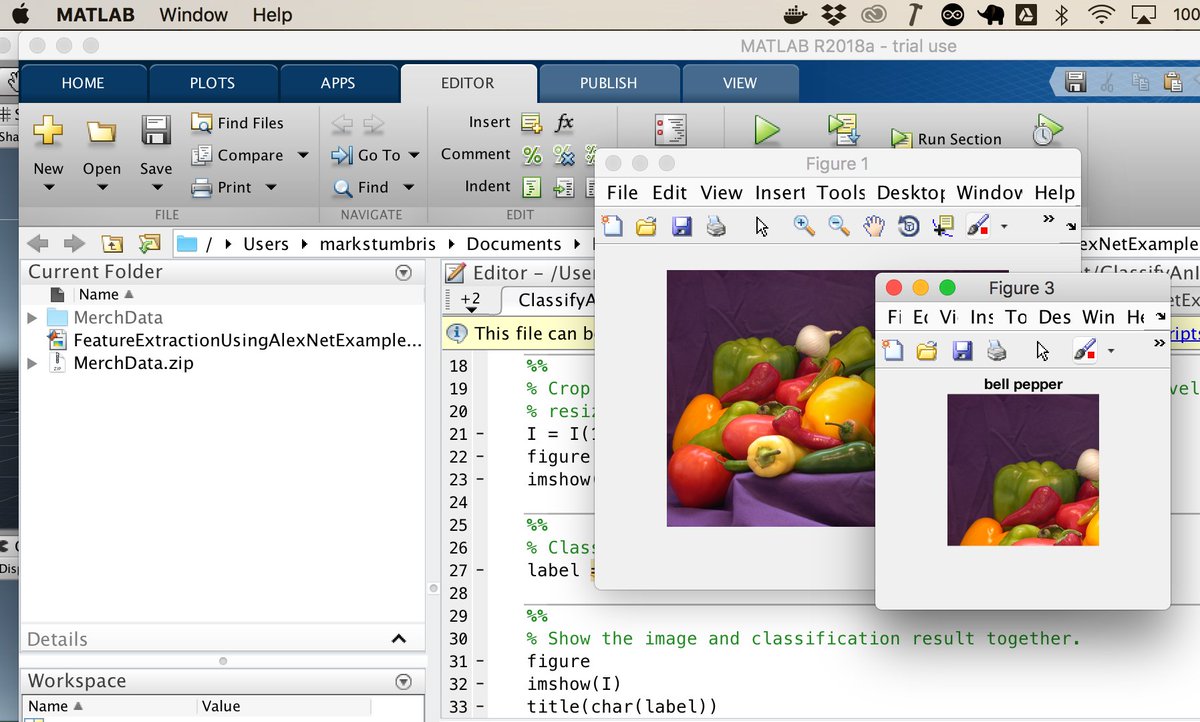Click Documents in the folder path
Image resolution: width=1200 pixels, height=722 pixels.
click(514, 244)
